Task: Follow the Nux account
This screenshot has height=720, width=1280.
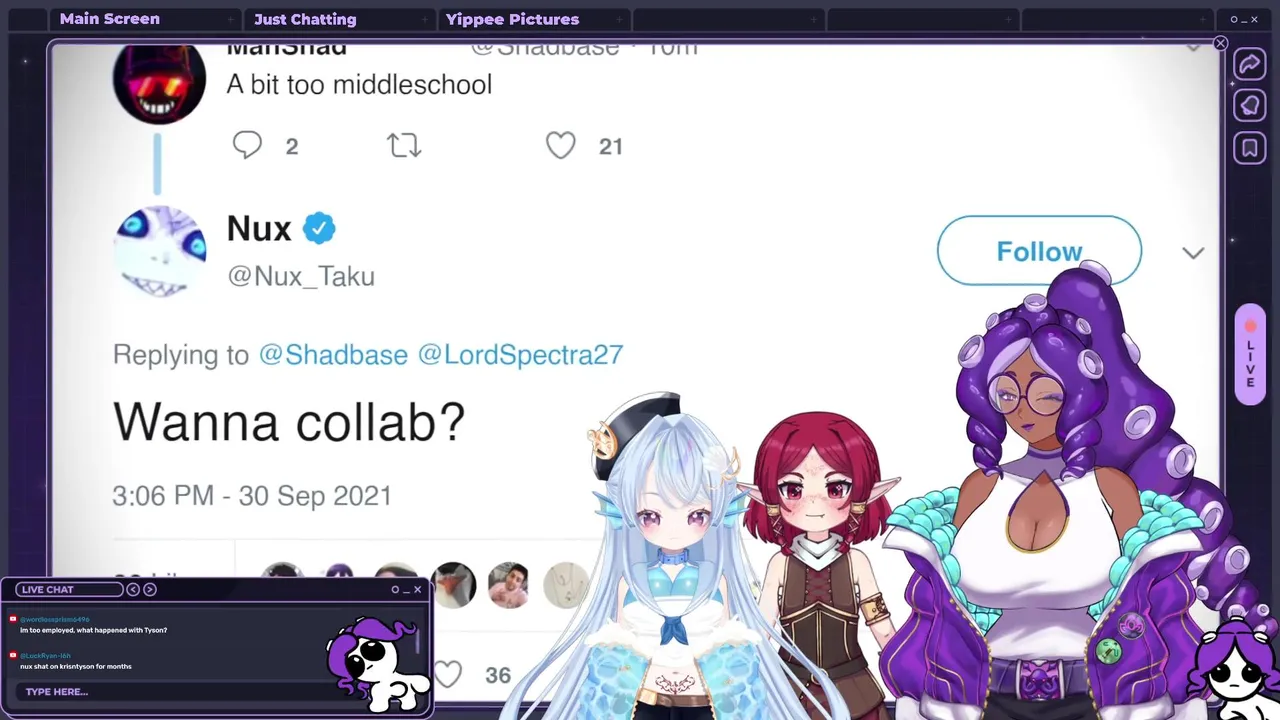Action: 1039,251
